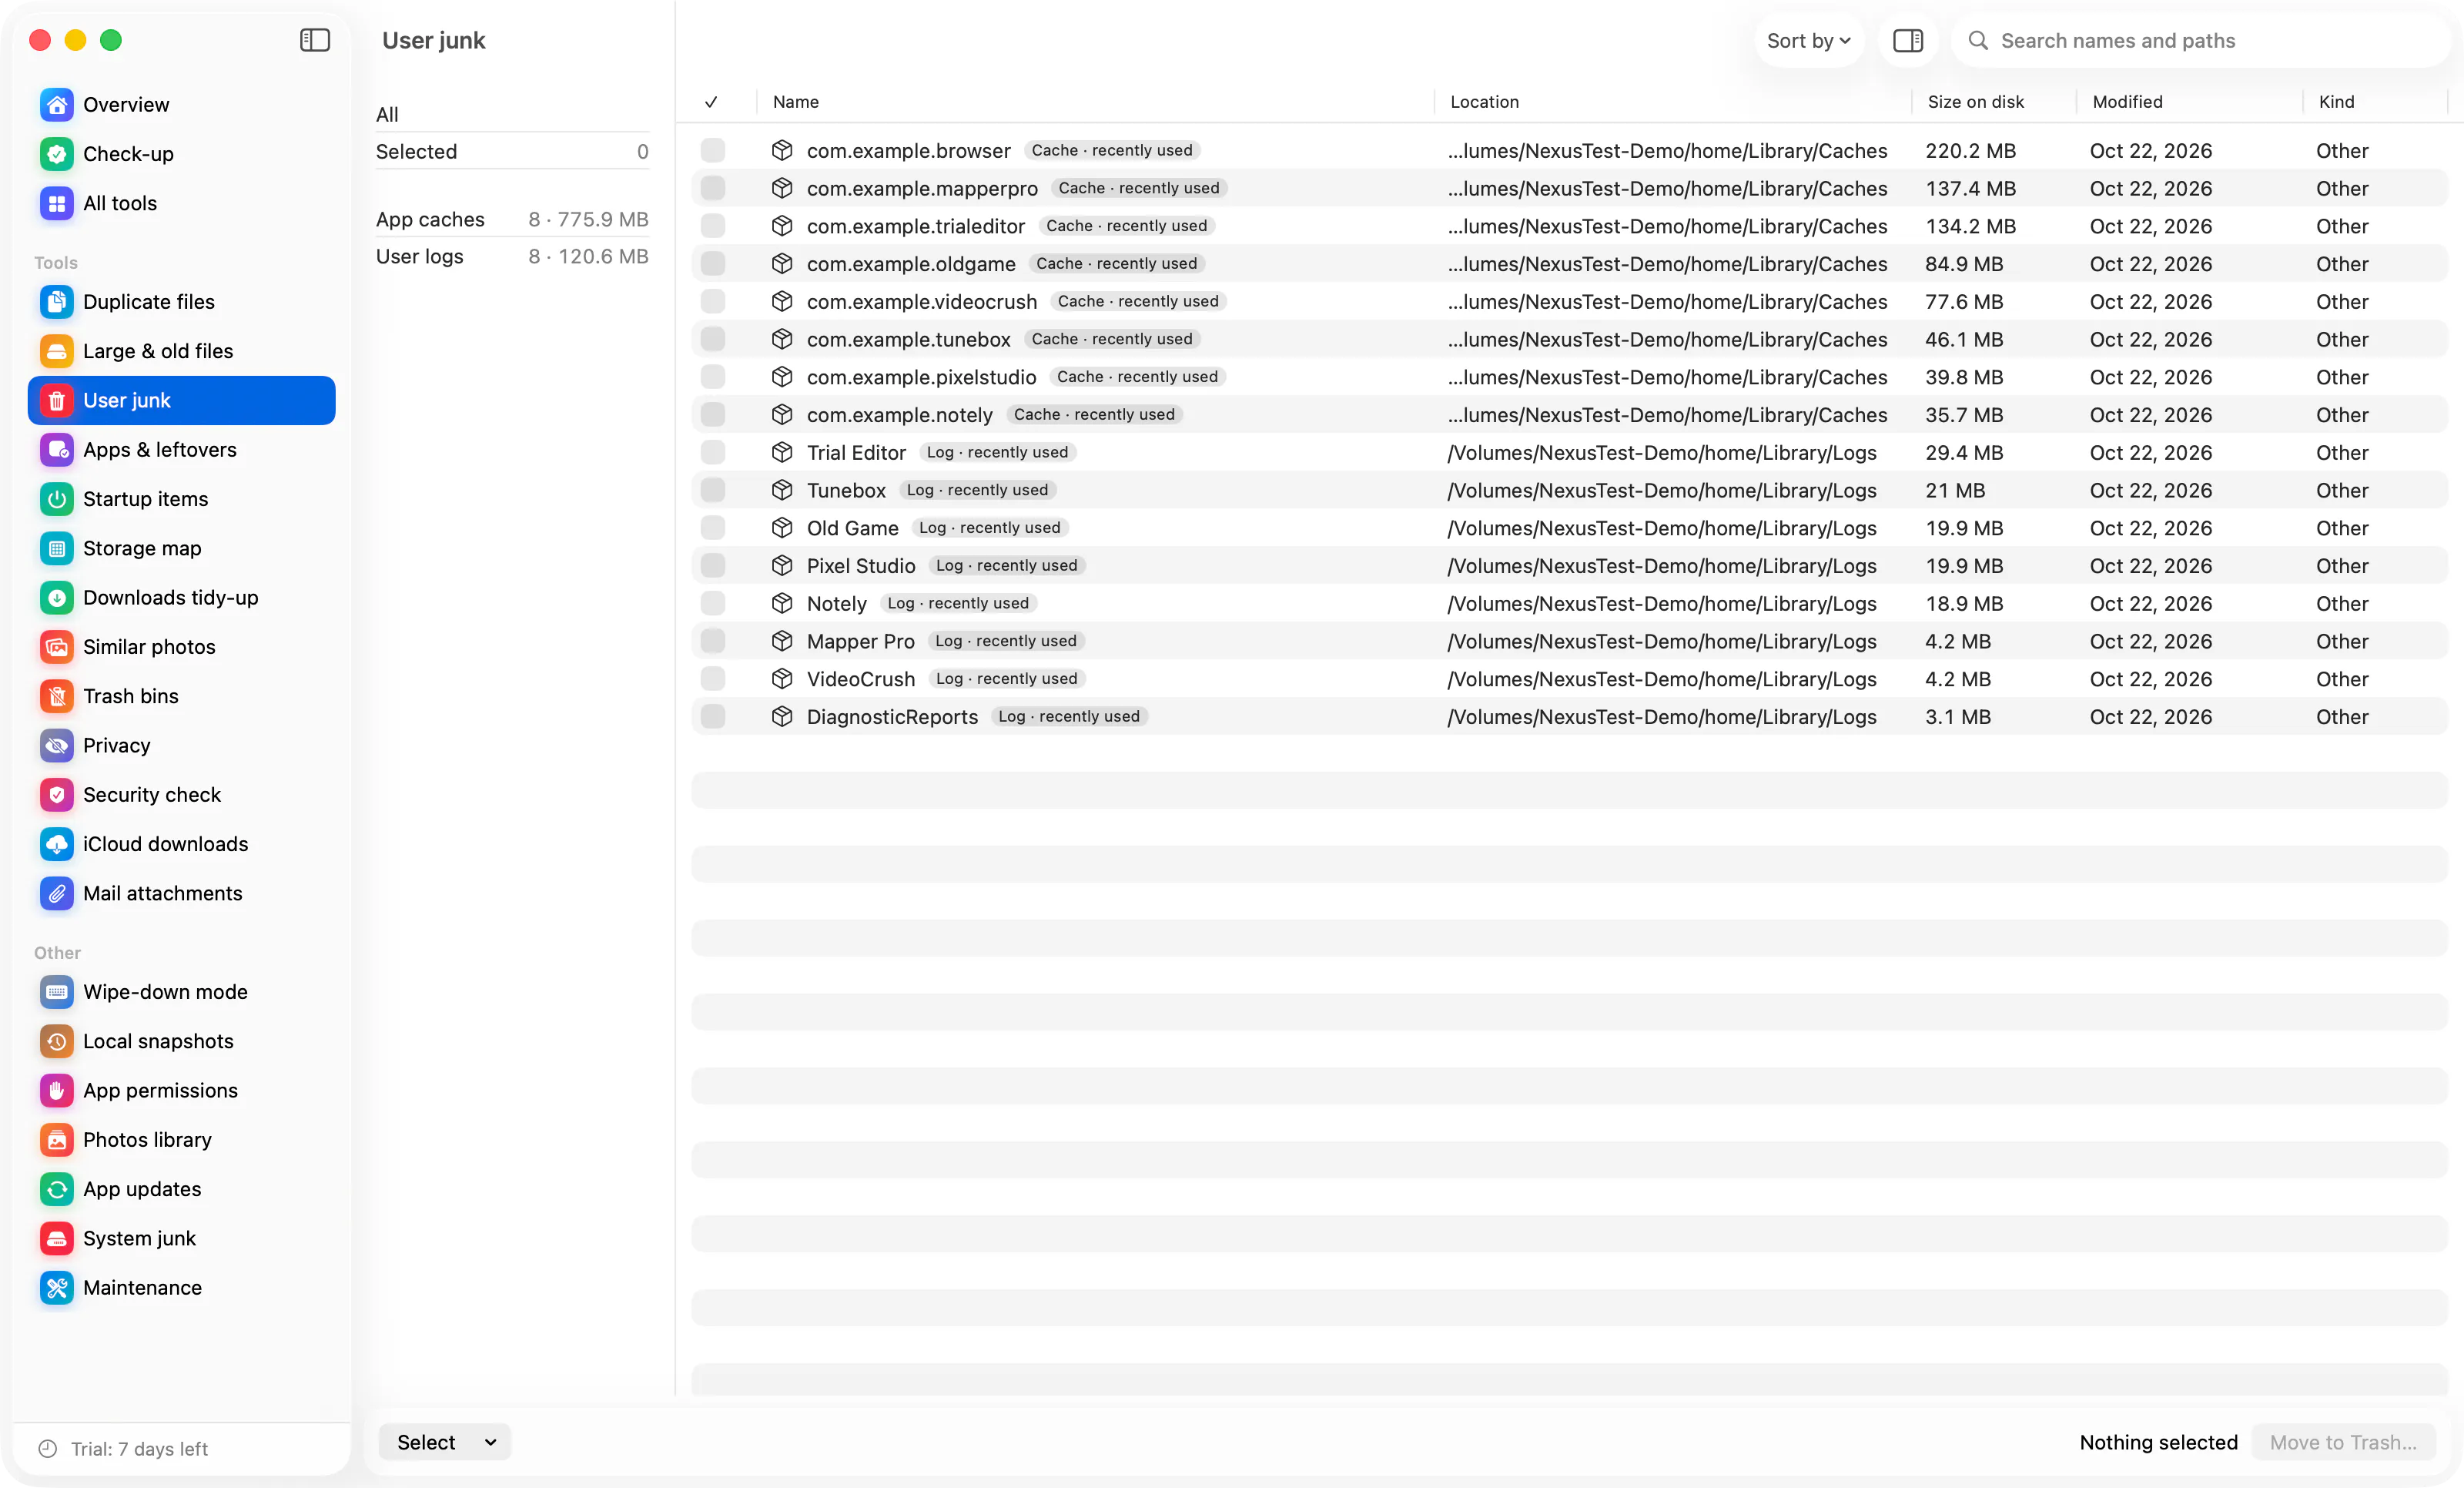This screenshot has height=1488, width=2464.
Task: Select the Mapper Pro log row
Action: tap(1569, 641)
